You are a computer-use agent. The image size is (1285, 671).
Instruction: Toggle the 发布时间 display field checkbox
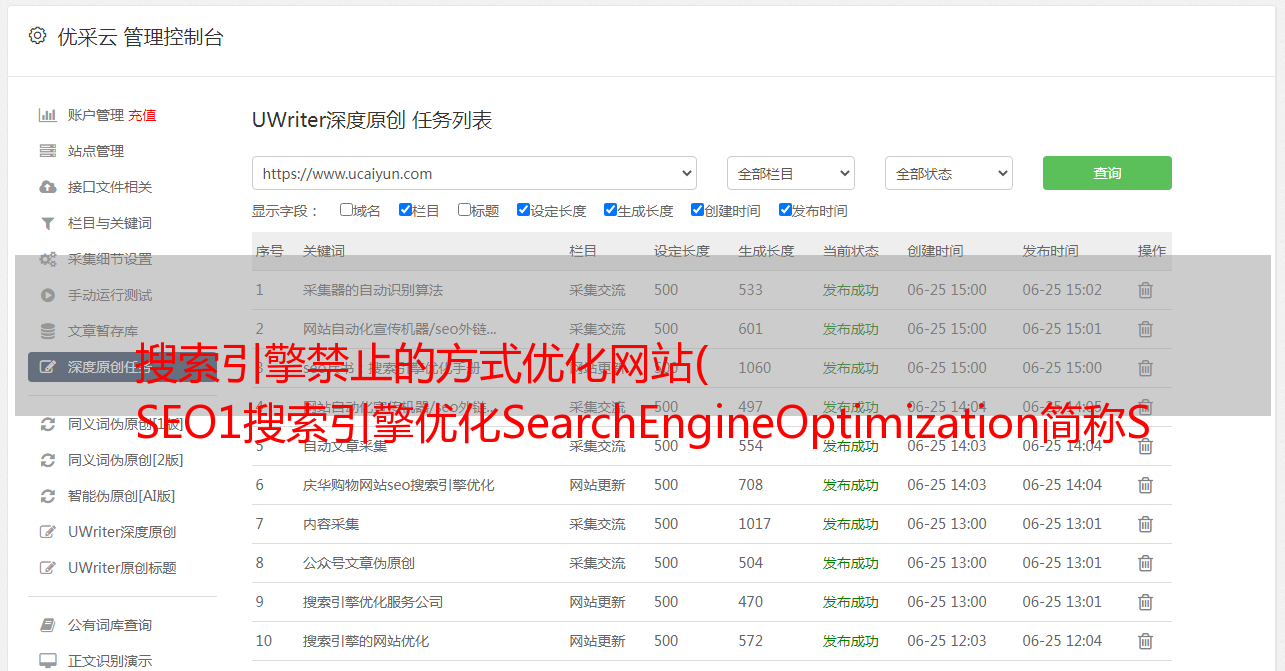pyautogui.click(x=785, y=210)
